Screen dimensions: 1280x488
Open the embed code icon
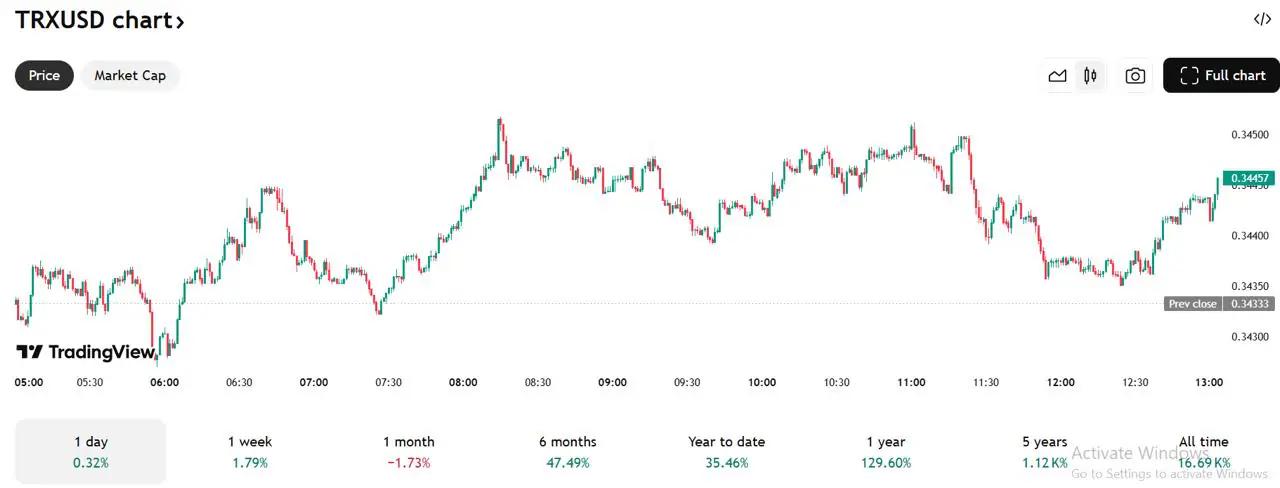click(x=1262, y=19)
